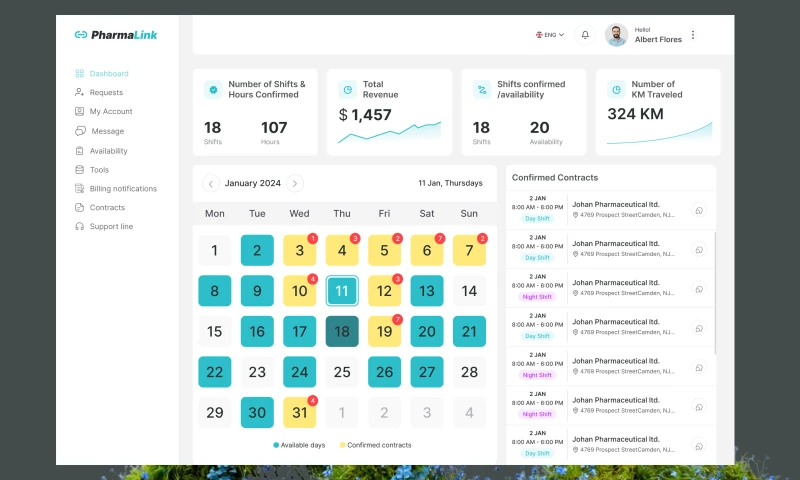Select January 11 highlighted date
The width and height of the screenshot is (800, 480).
(x=342, y=291)
